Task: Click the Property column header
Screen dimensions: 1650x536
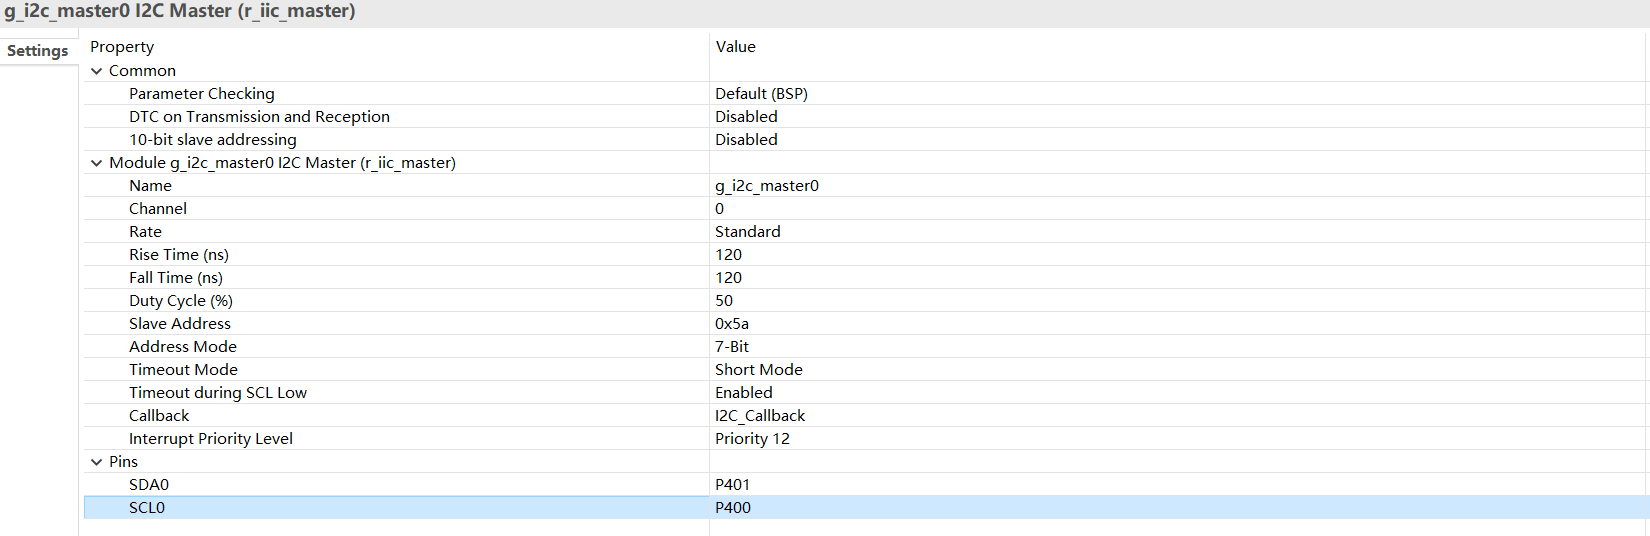Action: [x=122, y=47]
